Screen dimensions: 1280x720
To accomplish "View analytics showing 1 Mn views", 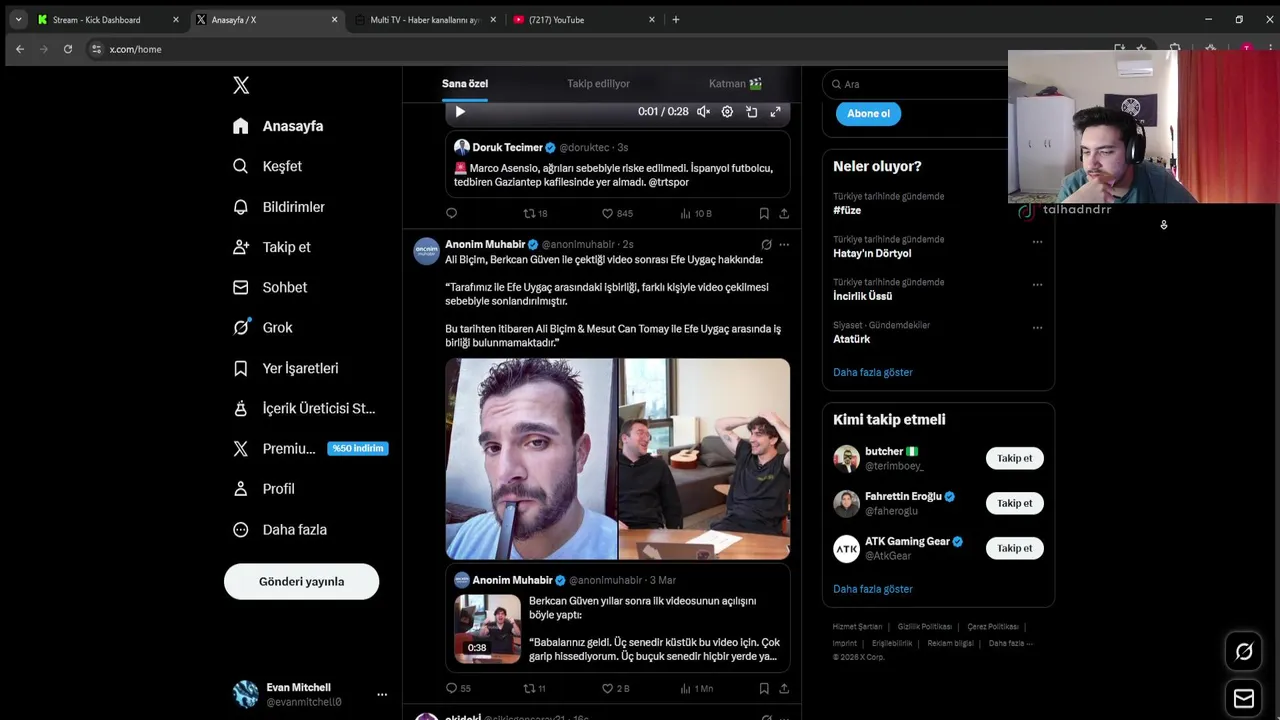I will 696,688.
